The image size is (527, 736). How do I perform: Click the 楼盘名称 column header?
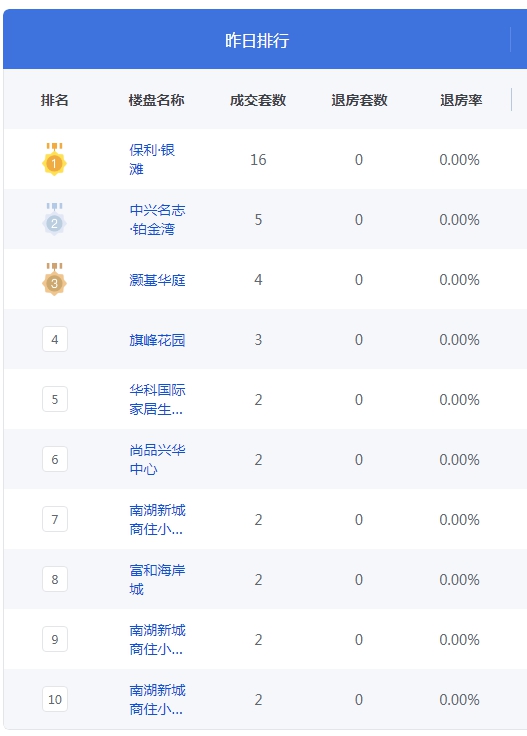point(156,100)
